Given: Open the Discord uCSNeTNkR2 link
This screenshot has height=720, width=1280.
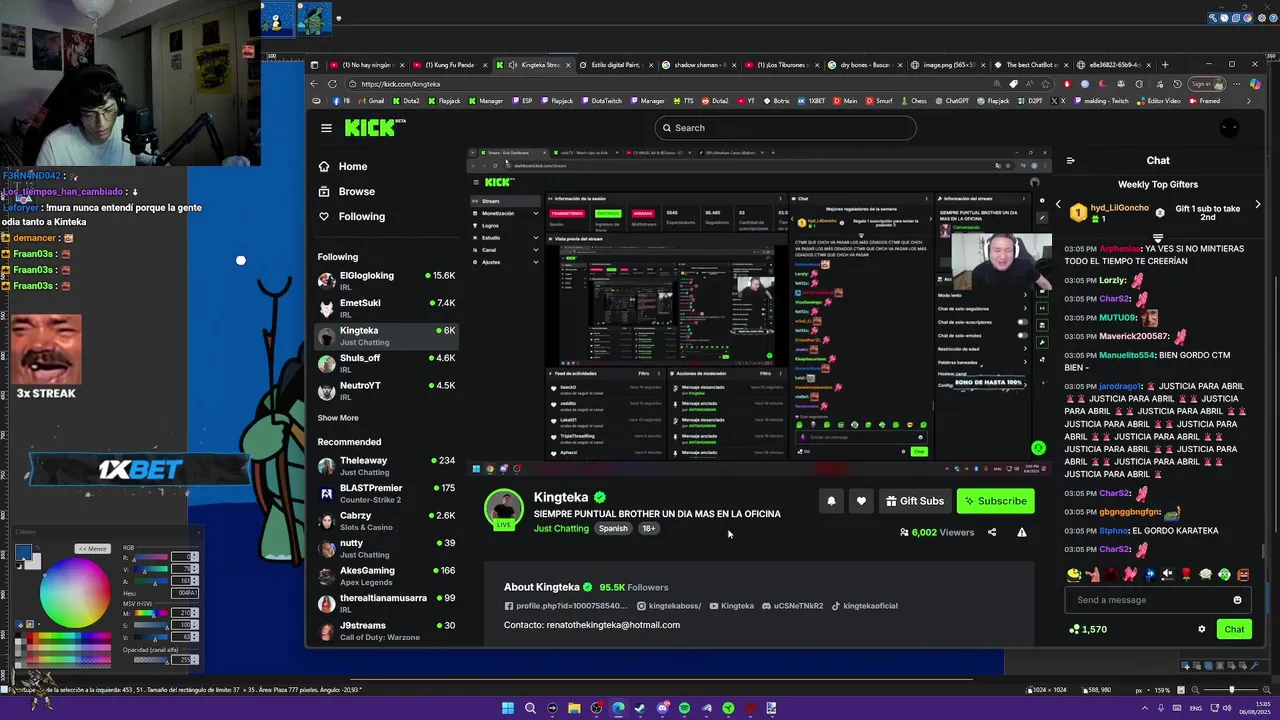Looking at the screenshot, I should click(793, 606).
